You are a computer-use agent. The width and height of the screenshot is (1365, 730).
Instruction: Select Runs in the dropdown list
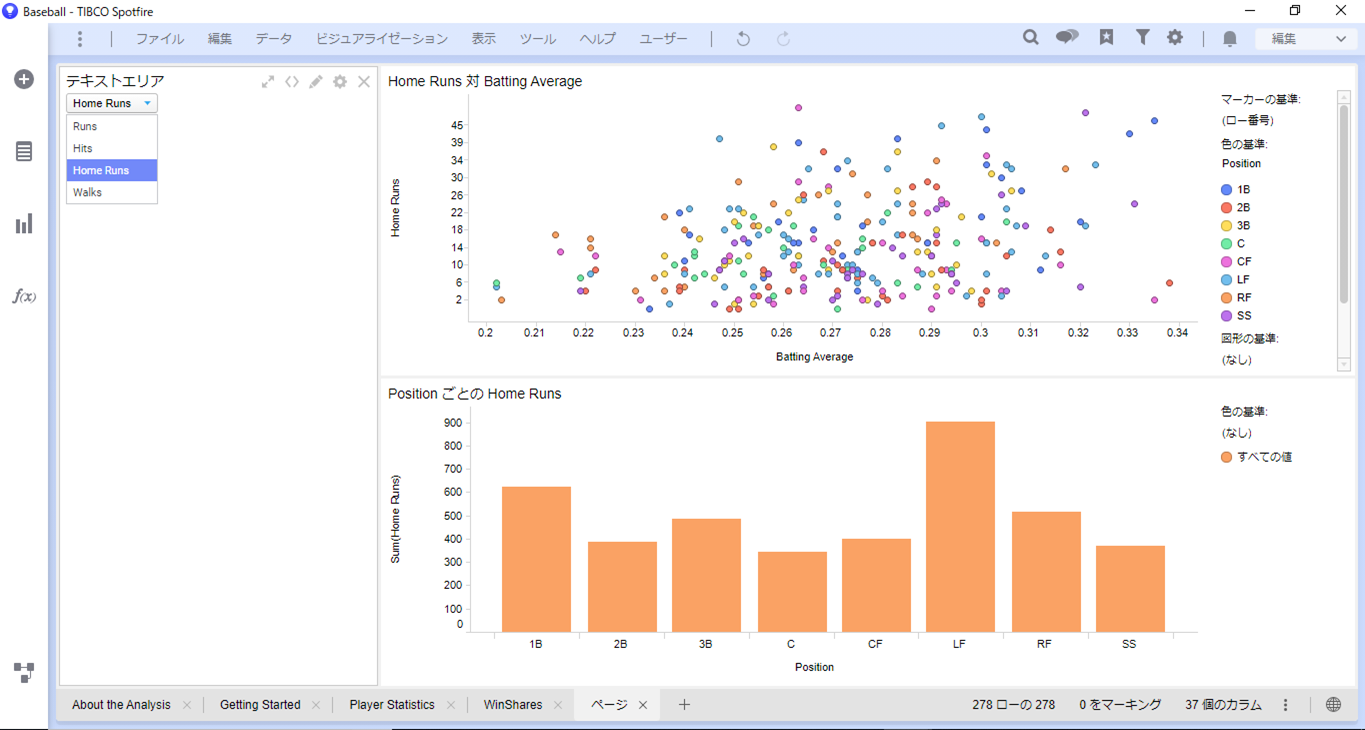click(x=112, y=126)
